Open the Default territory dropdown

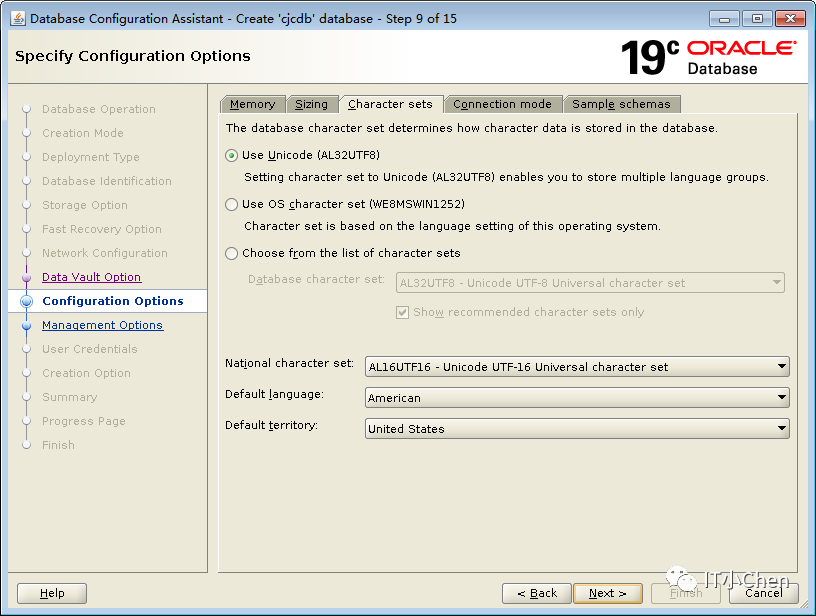pyautogui.click(x=577, y=429)
